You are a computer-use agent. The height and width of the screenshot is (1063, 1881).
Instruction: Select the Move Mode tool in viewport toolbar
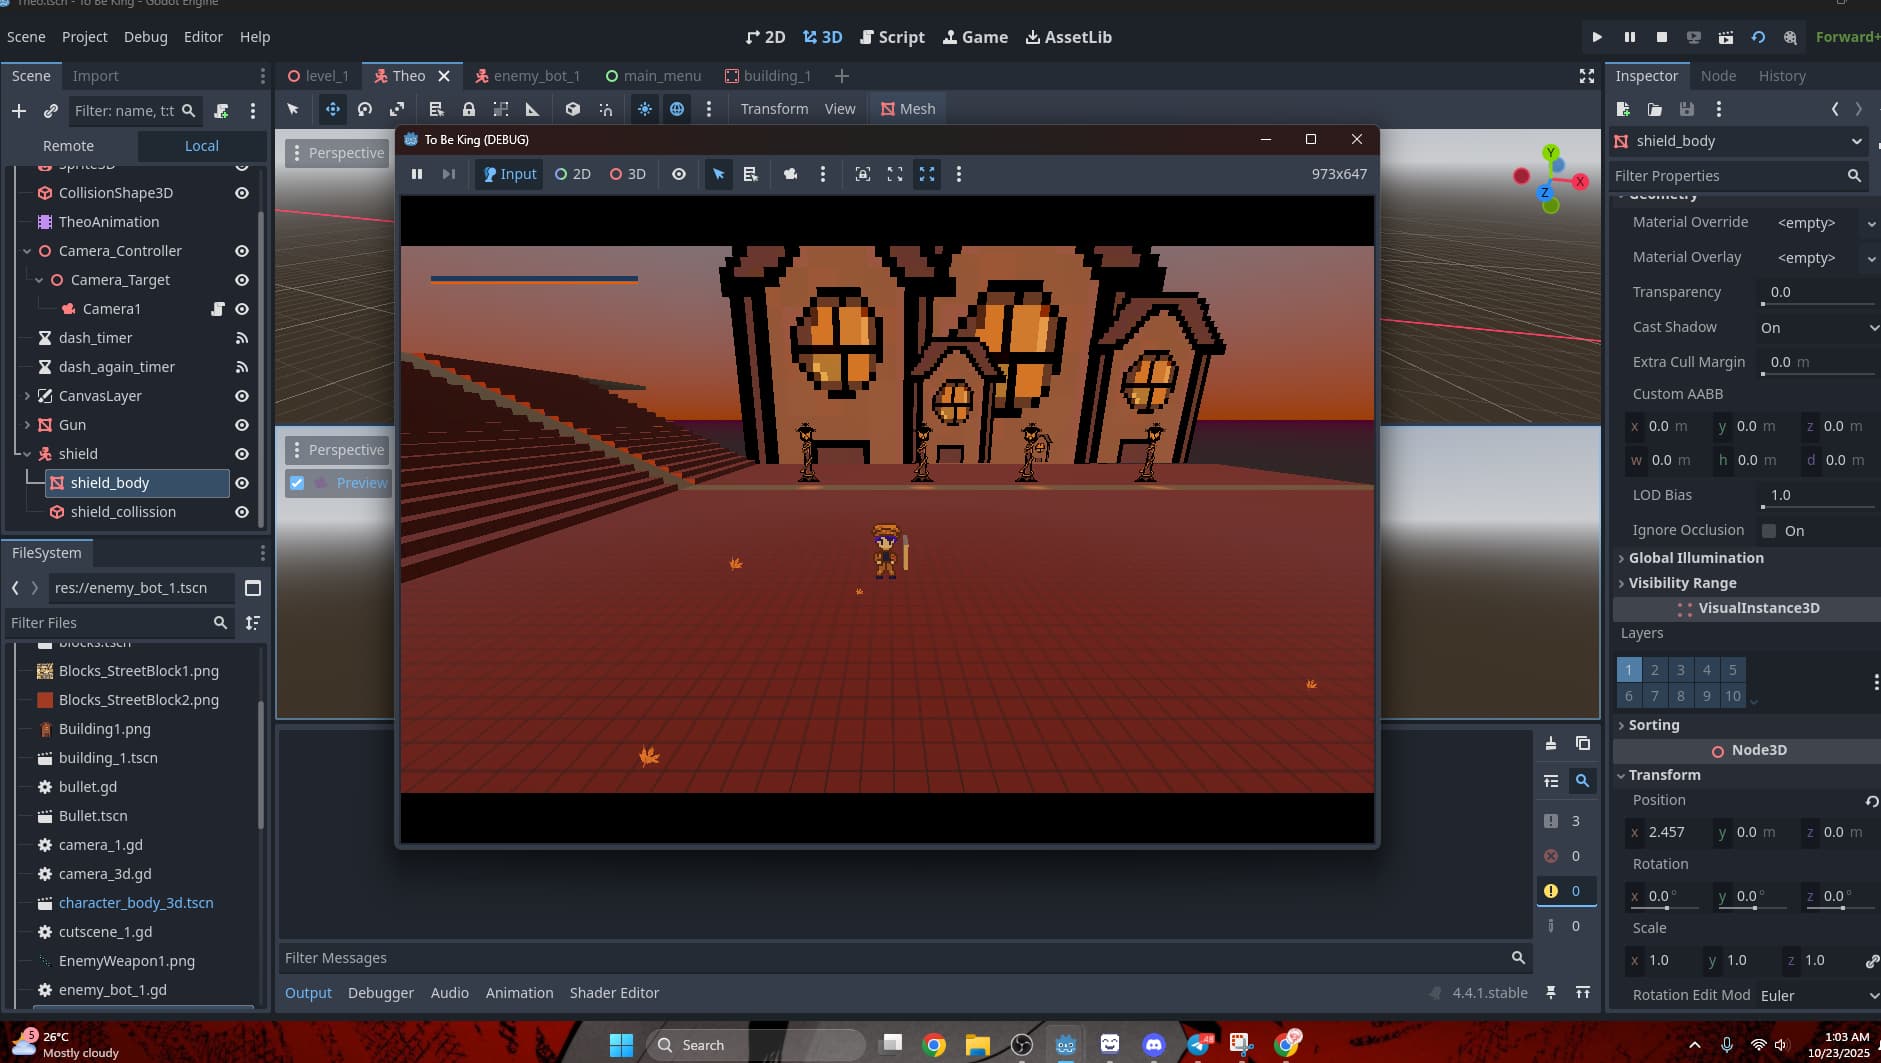pos(332,109)
